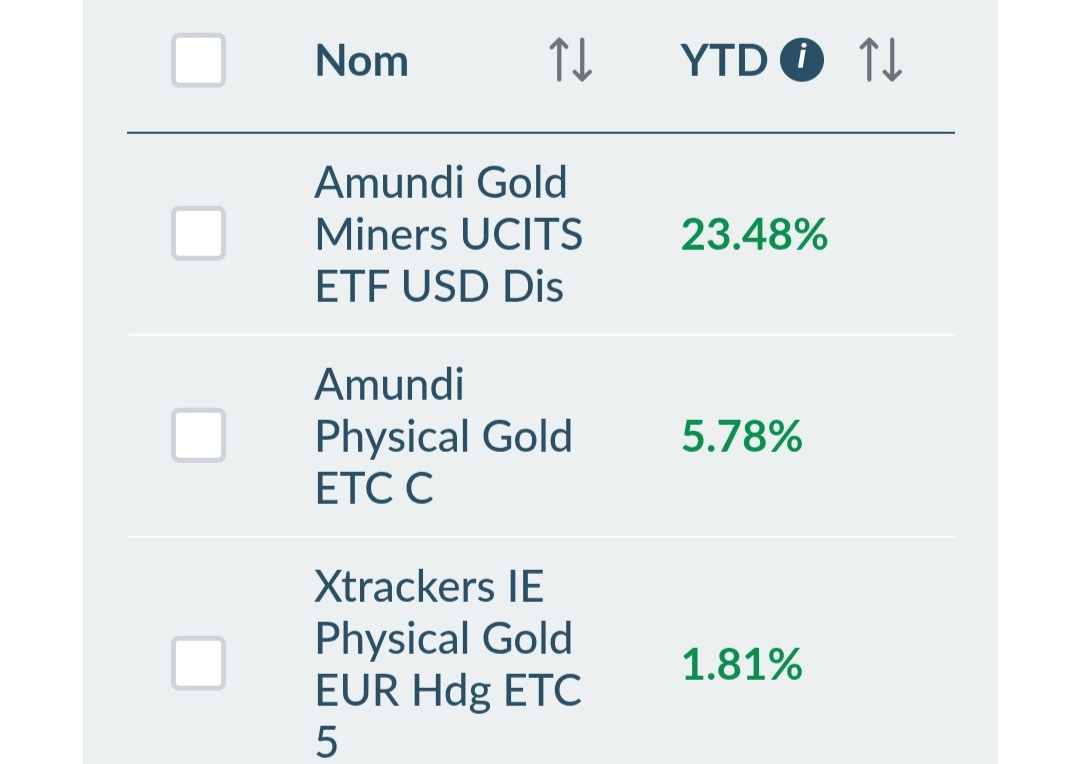Screen dimensions: 1080x764
Task: Open the YTD info icon
Action: pos(802,60)
